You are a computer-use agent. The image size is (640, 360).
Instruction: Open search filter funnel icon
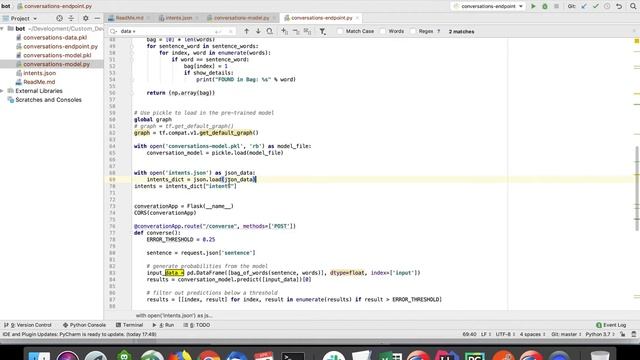[322, 31]
